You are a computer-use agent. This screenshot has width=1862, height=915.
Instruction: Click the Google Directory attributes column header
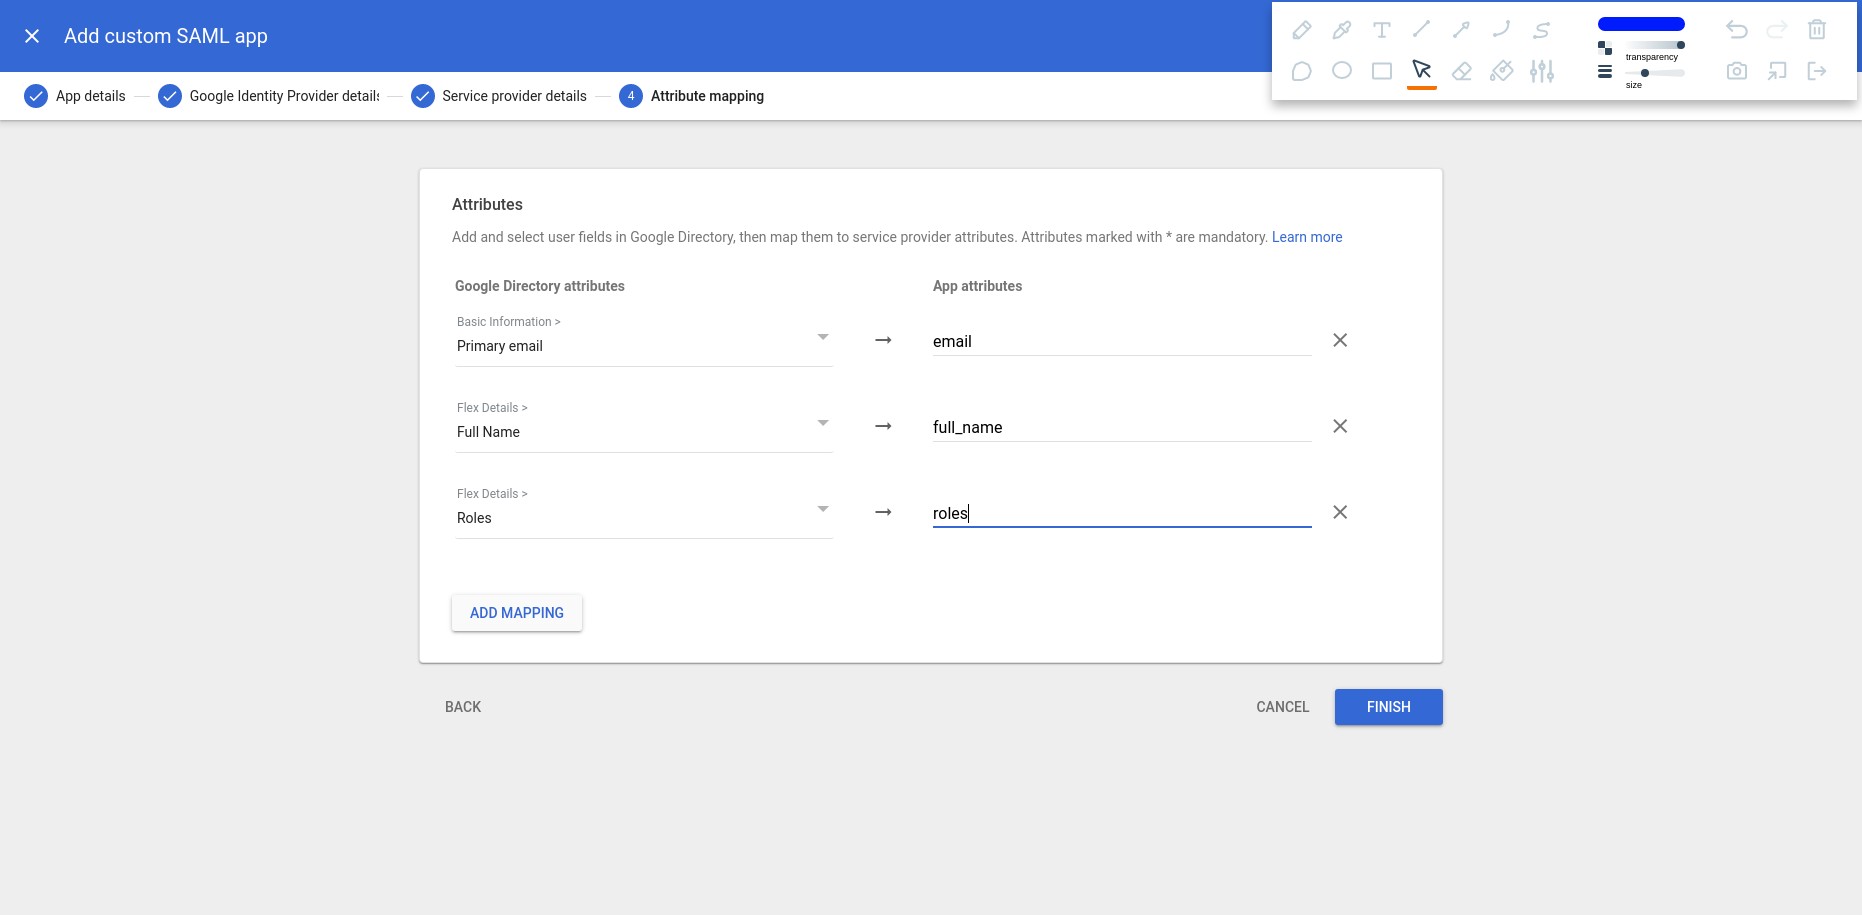click(540, 286)
